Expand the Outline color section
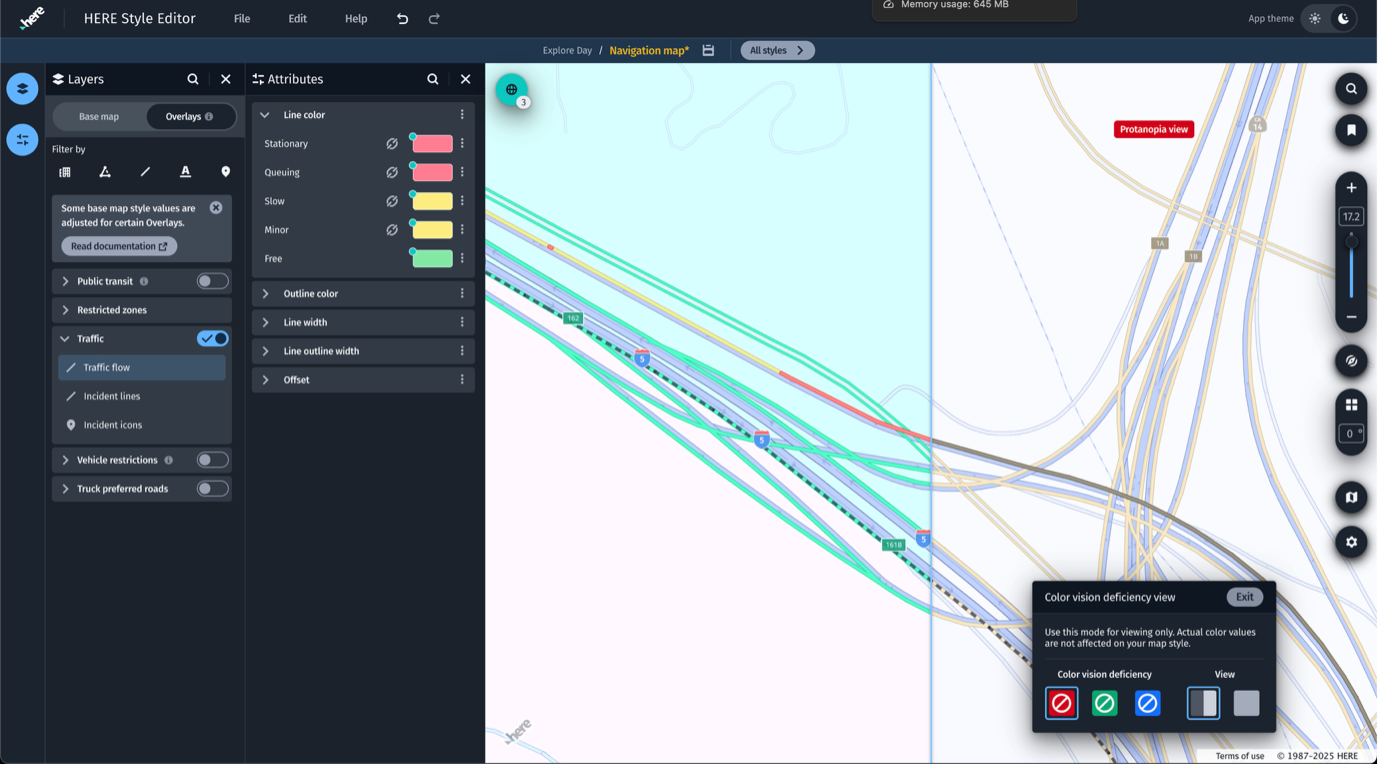 click(266, 295)
